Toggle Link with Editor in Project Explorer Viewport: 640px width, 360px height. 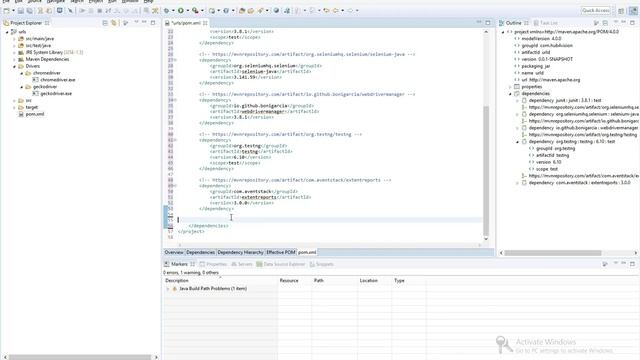point(114,23)
